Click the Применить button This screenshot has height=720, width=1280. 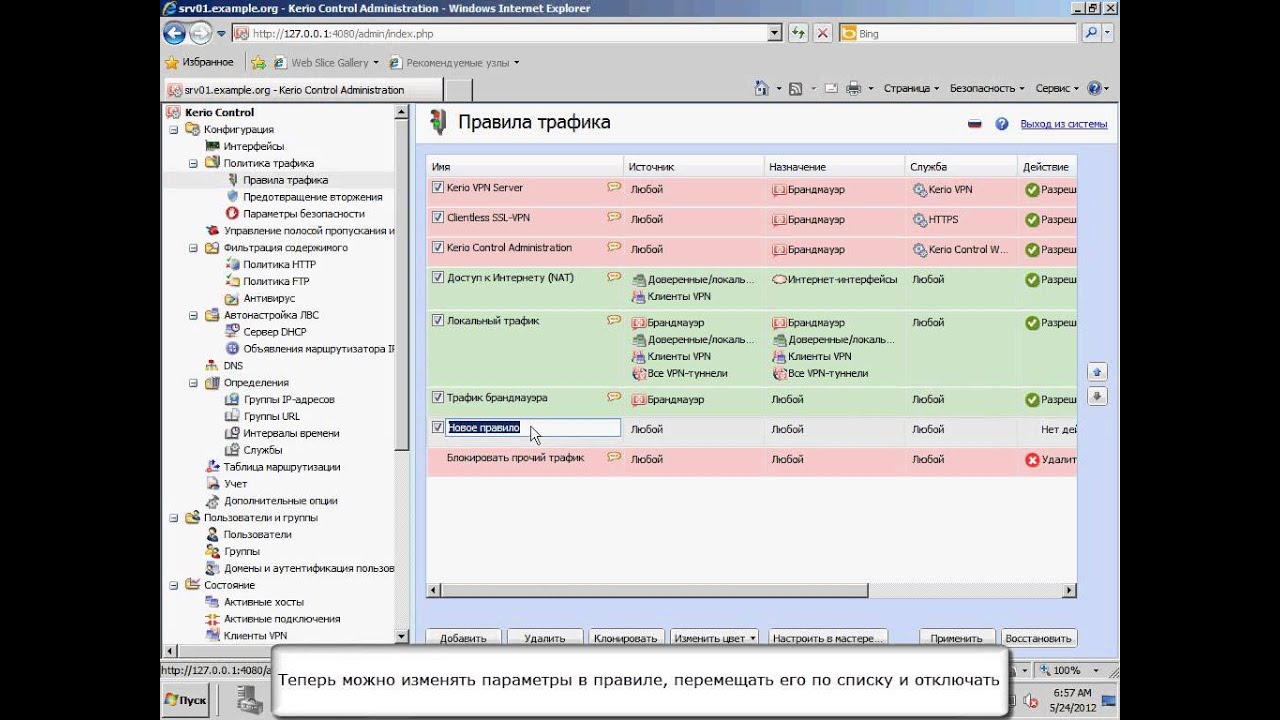click(956, 638)
